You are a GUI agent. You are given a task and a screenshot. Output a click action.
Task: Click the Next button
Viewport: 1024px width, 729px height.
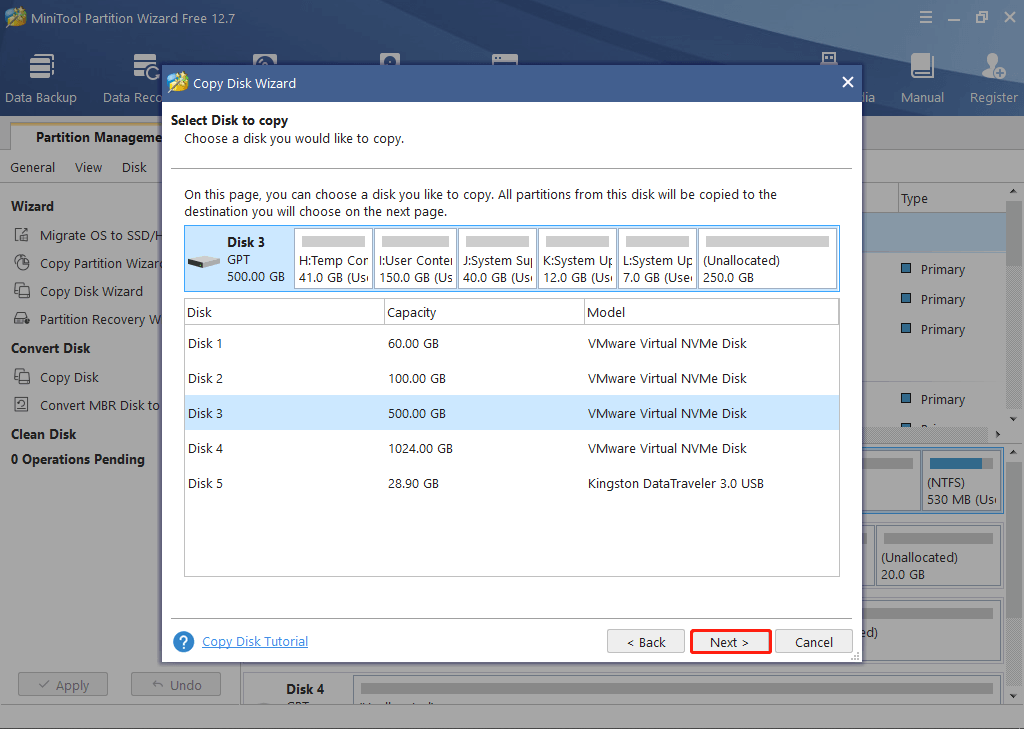730,641
